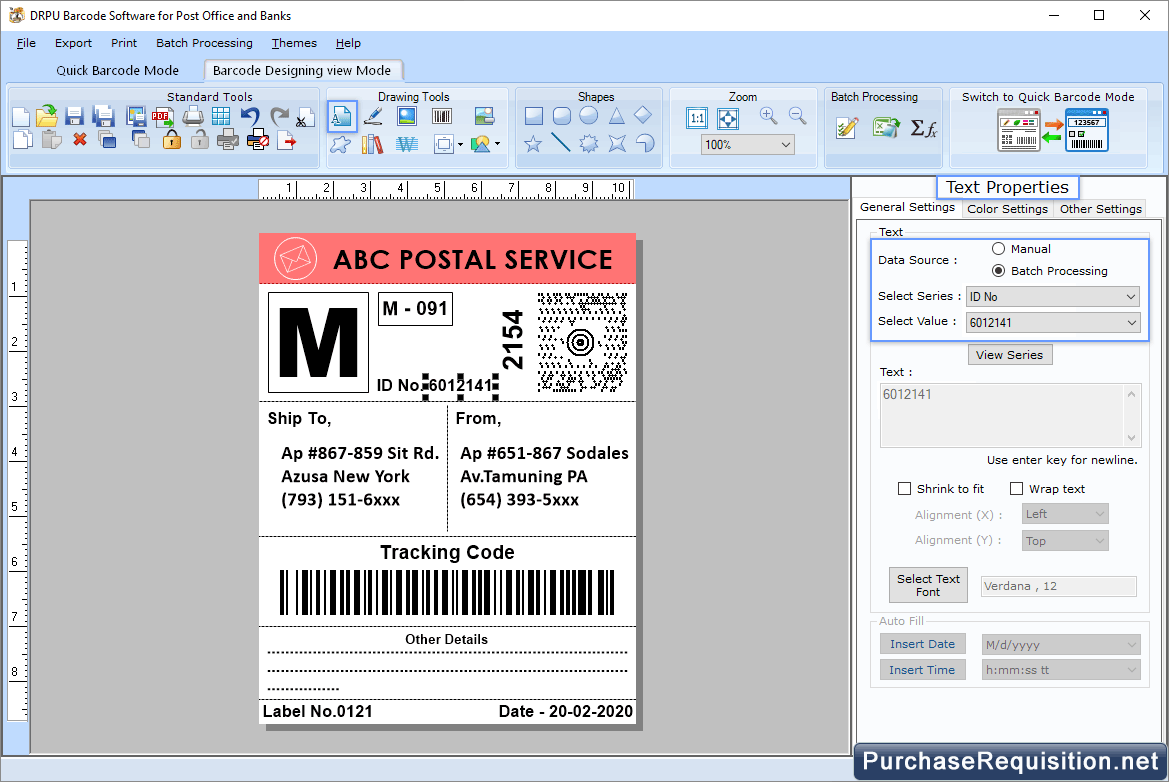
Task: Select the Triangle shape tool
Action: pyautogui.click(x=617, y=116)
